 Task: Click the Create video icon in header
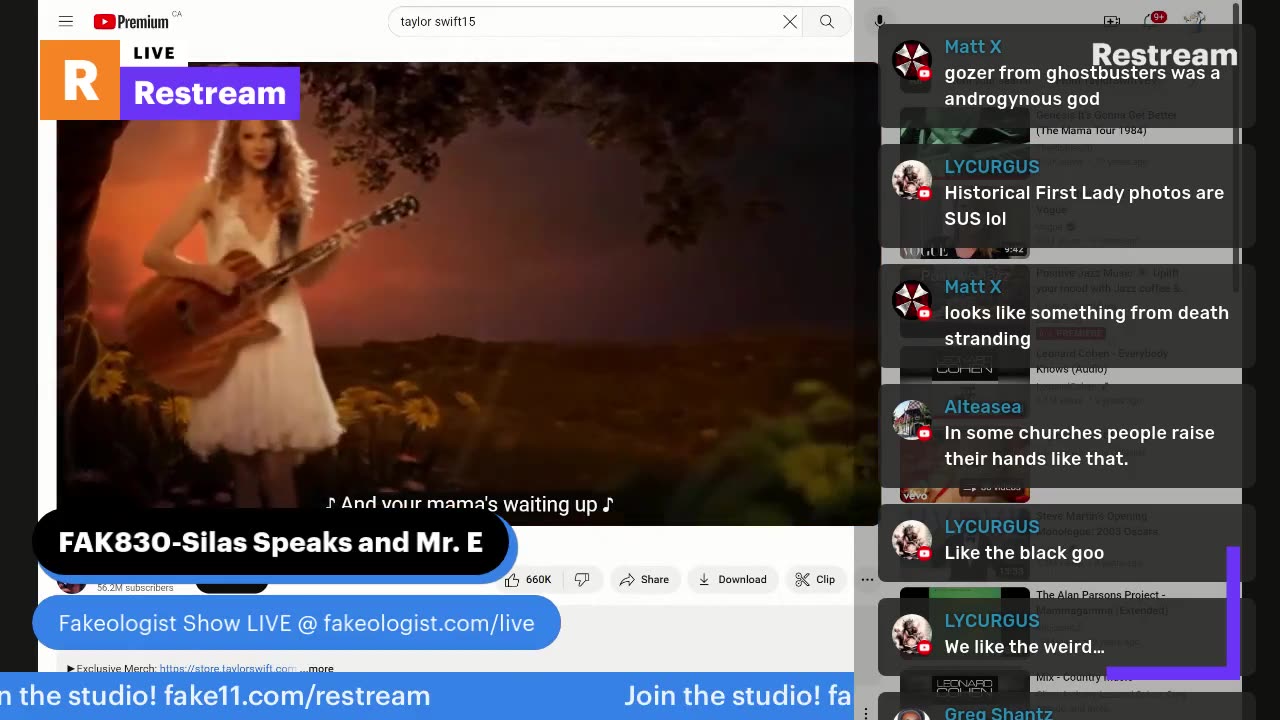[1112, 21]
